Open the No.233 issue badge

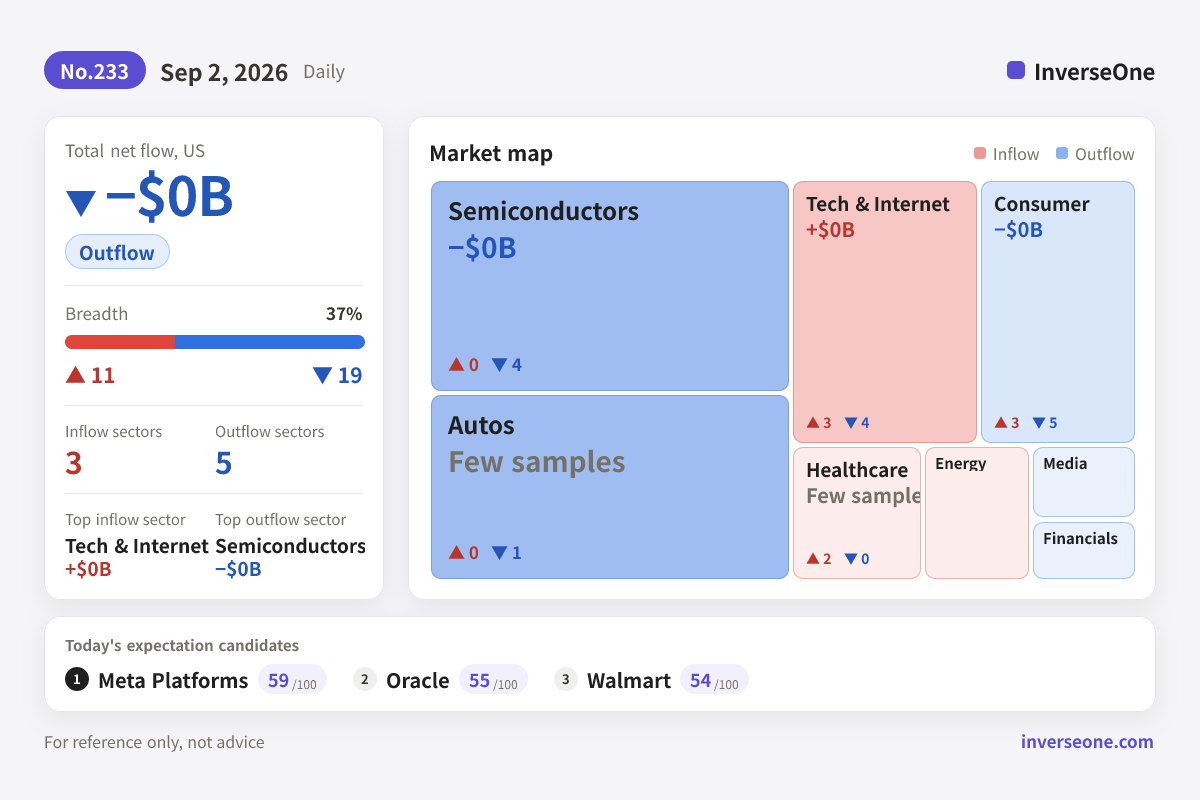pyautogui.click(x=95, y=71)
